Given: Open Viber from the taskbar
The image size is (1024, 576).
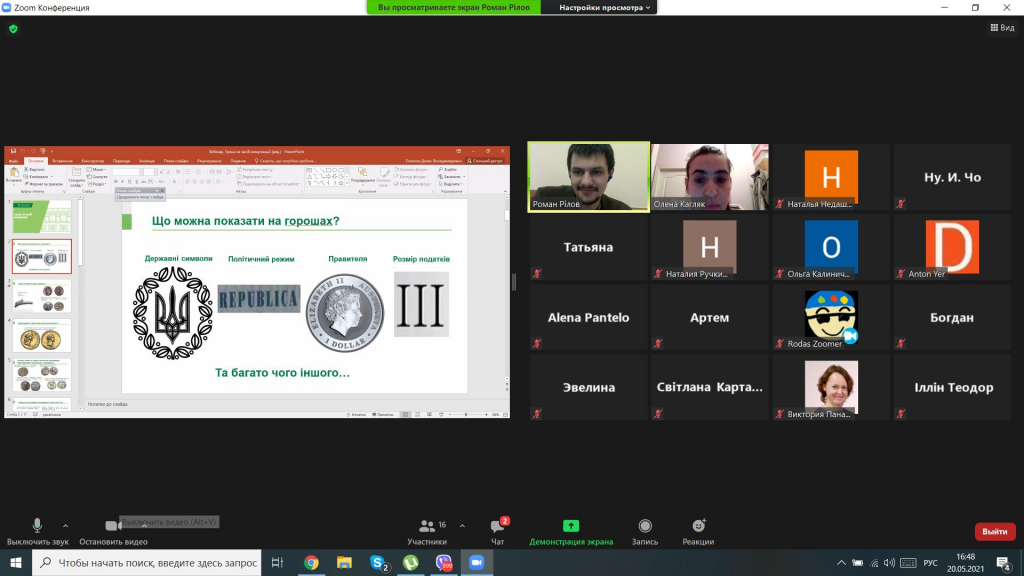Looking at the screenshot, I should coord(444,562).
